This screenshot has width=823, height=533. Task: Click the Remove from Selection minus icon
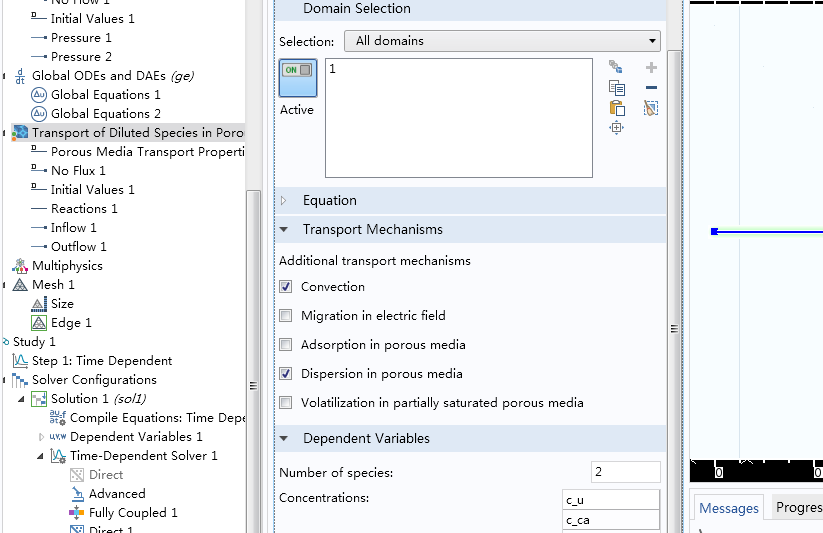[x=651, y=87]
